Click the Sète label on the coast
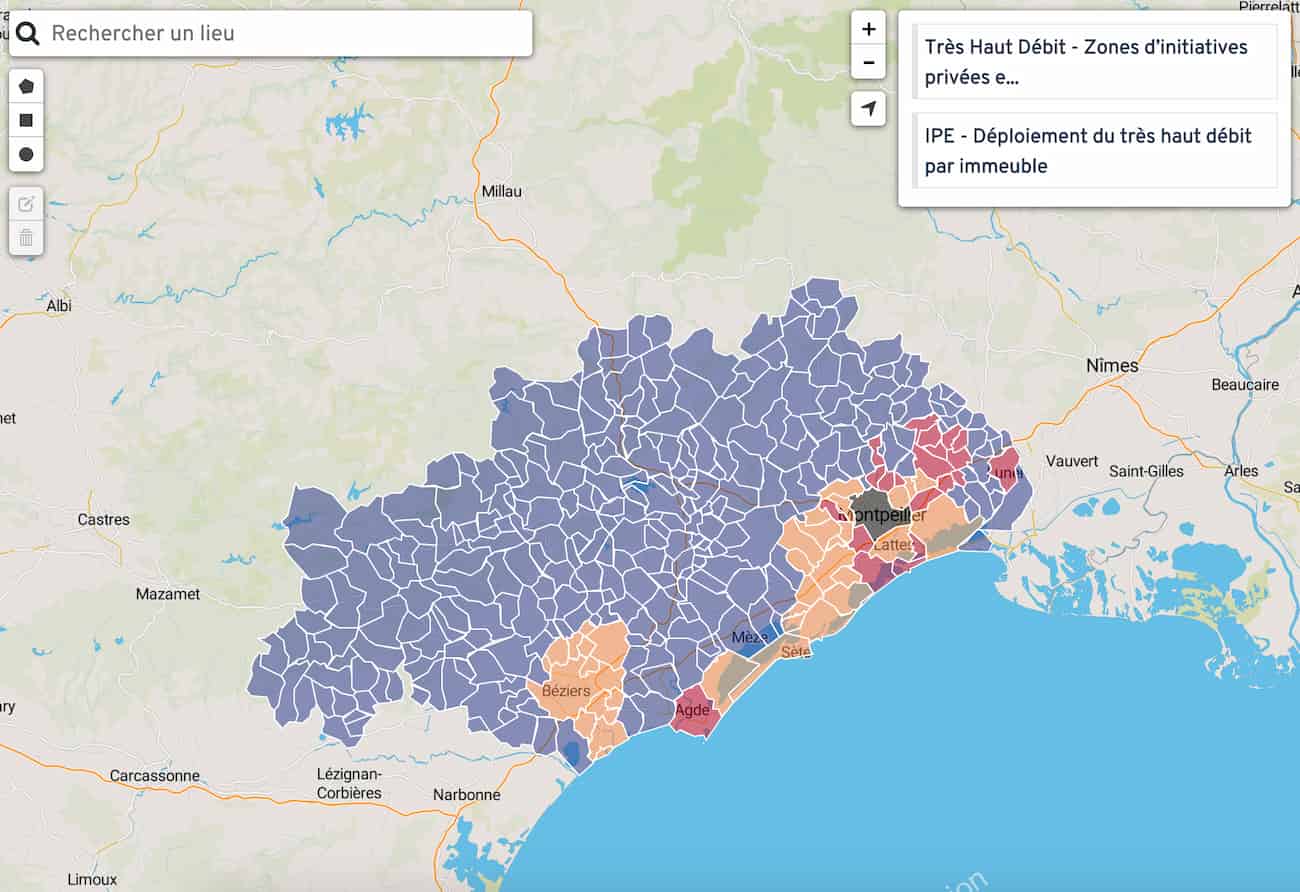 (796, 652)
